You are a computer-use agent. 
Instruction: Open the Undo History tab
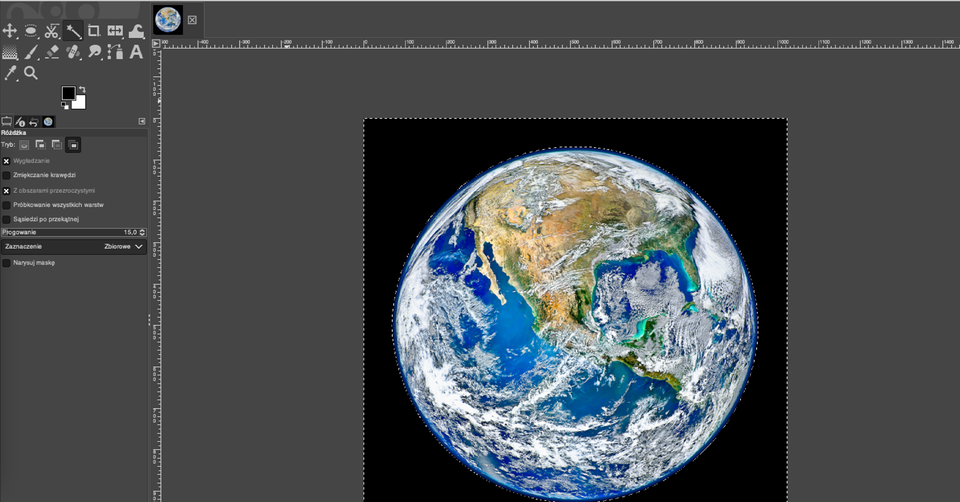pos(34,121)
